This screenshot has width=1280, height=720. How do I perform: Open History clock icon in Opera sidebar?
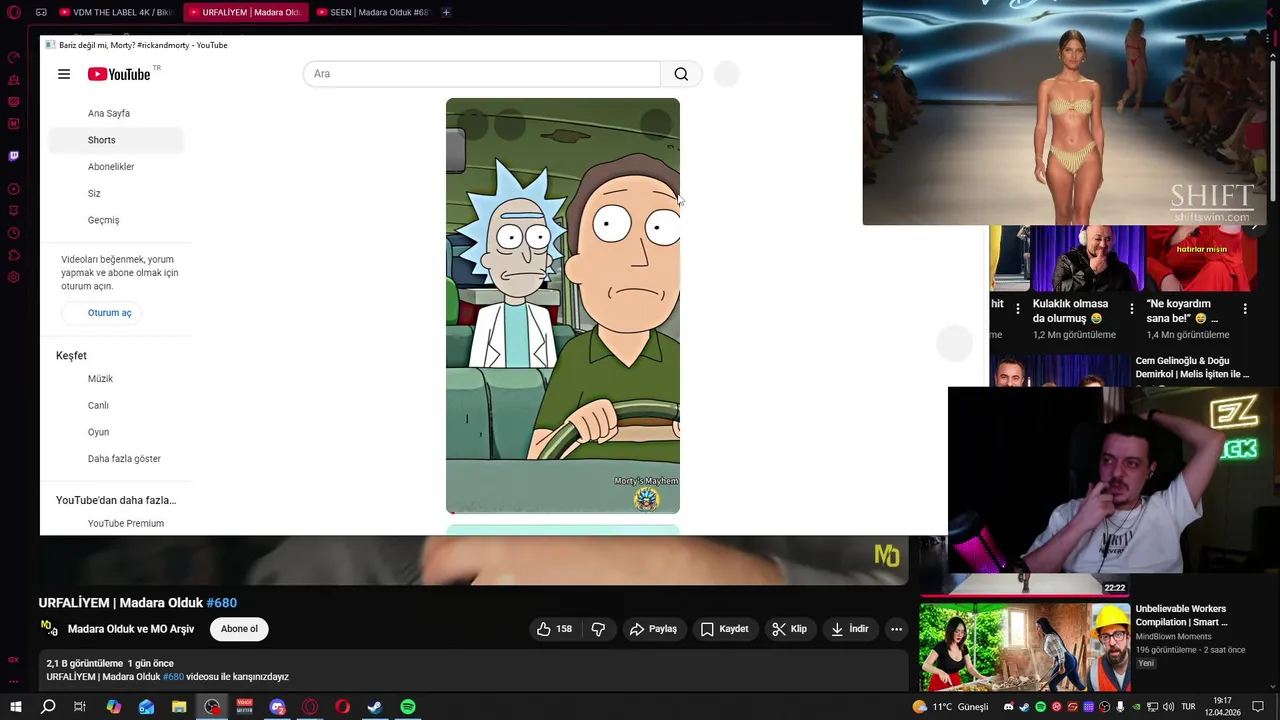(x=13, y=233)
